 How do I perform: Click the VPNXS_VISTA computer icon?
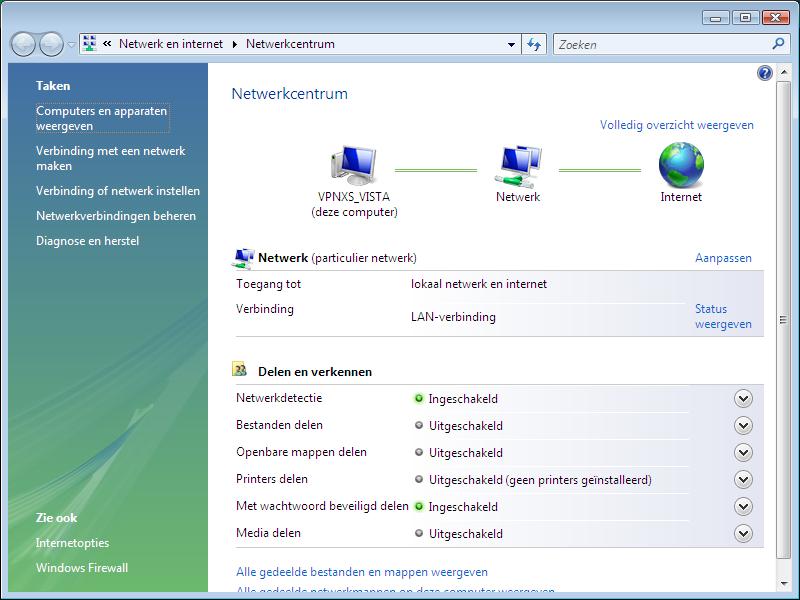coord(354,164)
